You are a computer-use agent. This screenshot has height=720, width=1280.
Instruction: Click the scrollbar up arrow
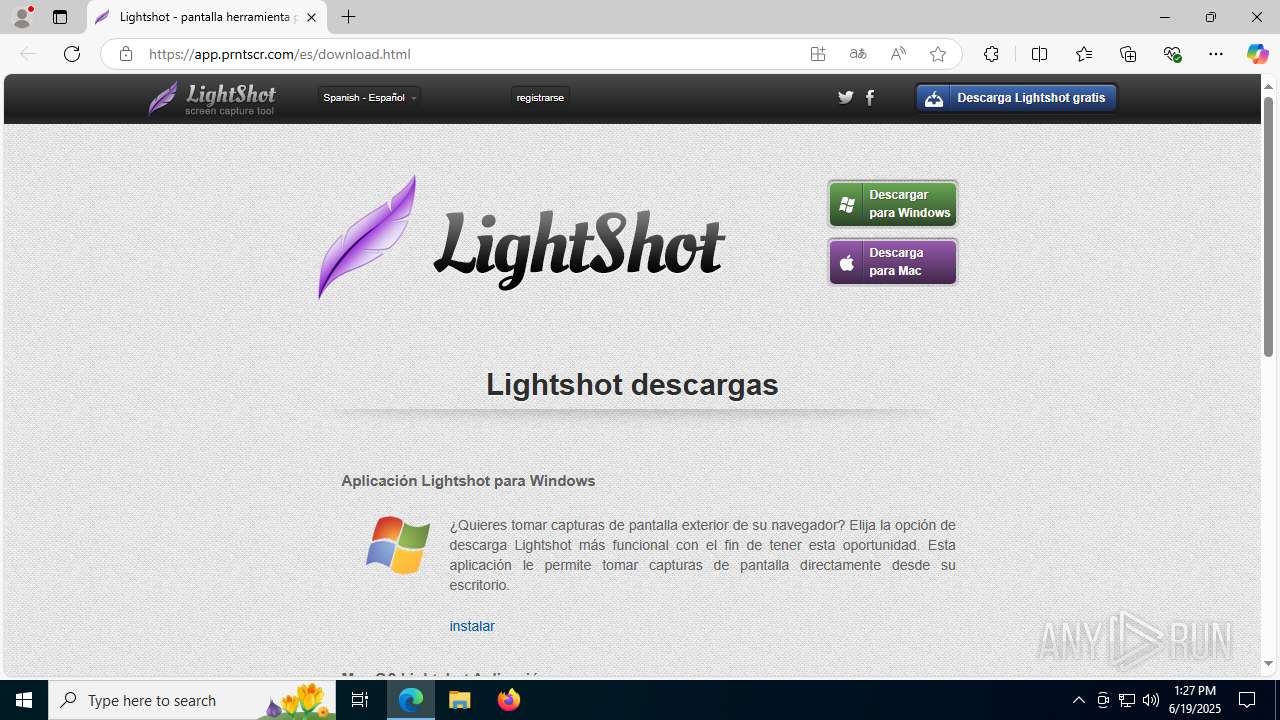pyautogui.click(x=1268, y=85)
